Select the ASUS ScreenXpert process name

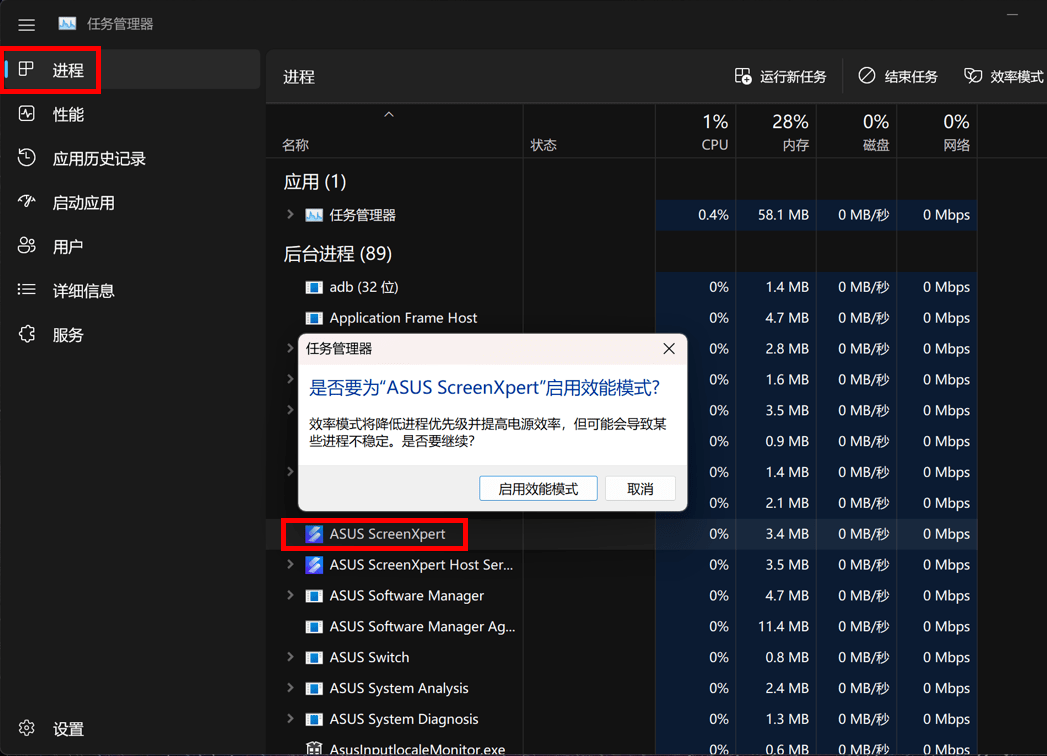[x=387, y=534]
